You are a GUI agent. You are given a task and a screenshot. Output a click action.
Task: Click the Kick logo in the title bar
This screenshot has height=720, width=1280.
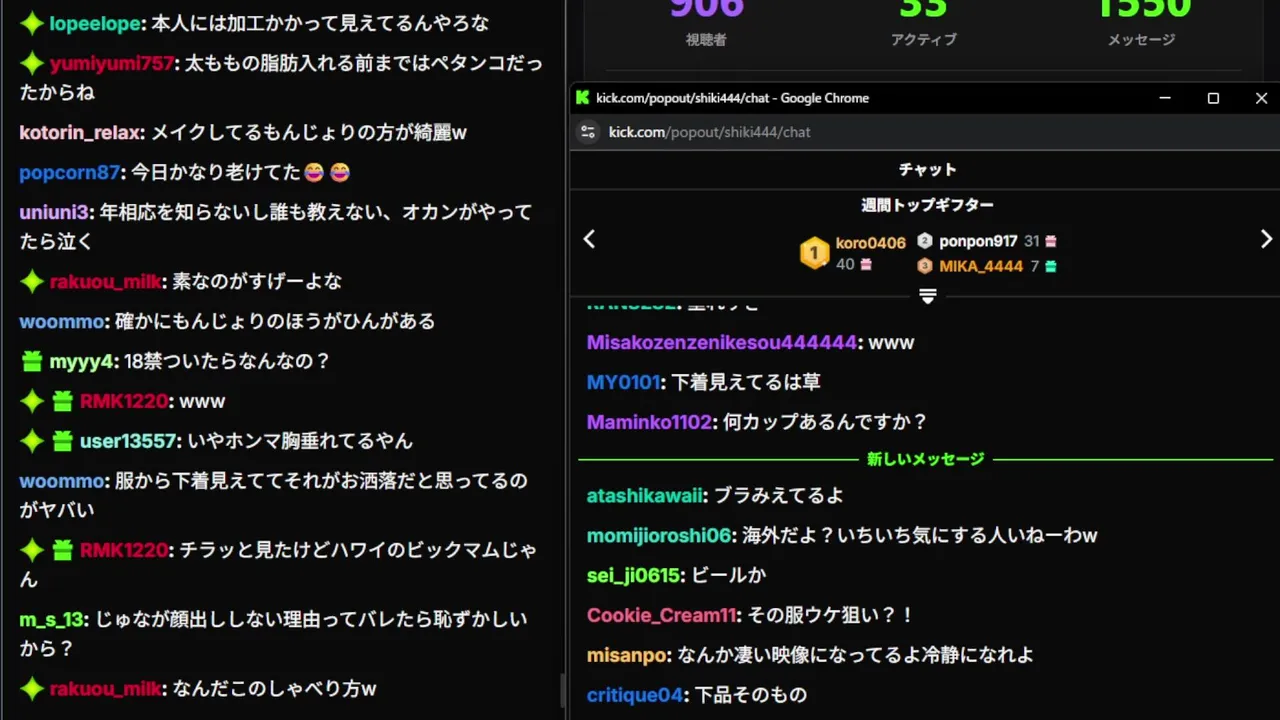click(x=582, y=98)
